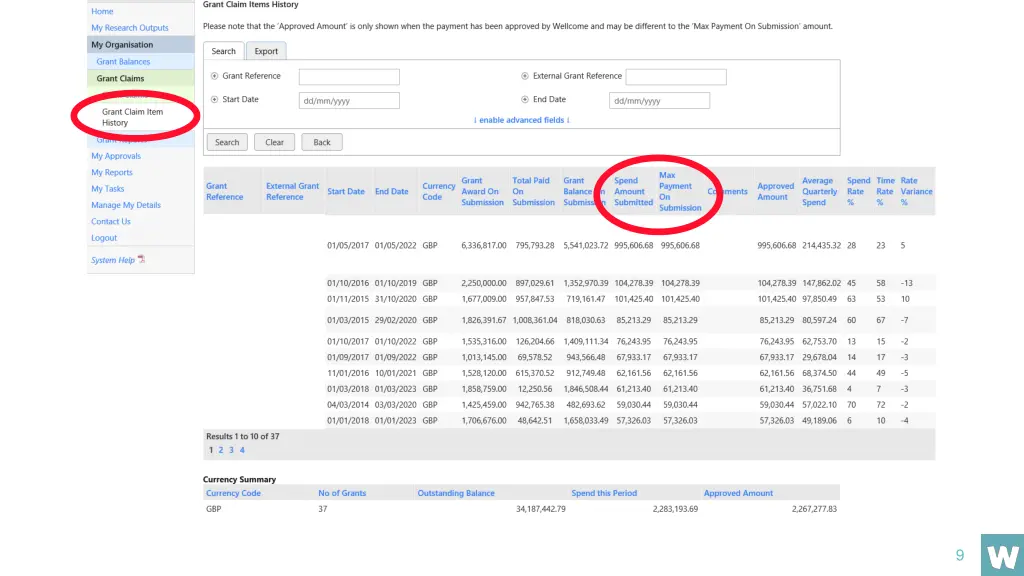The height and width of the screenshot is (576, 1024).
Task: Open My Research Outputs link
Action: 130,27
